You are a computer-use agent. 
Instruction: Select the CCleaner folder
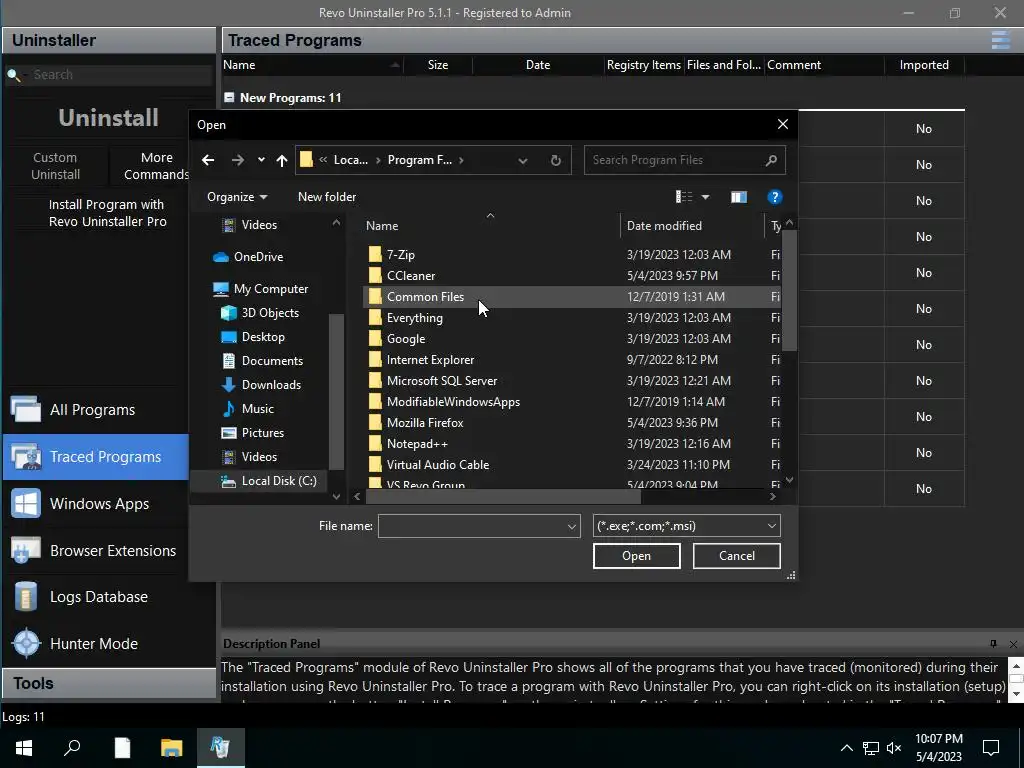point(411,276)
